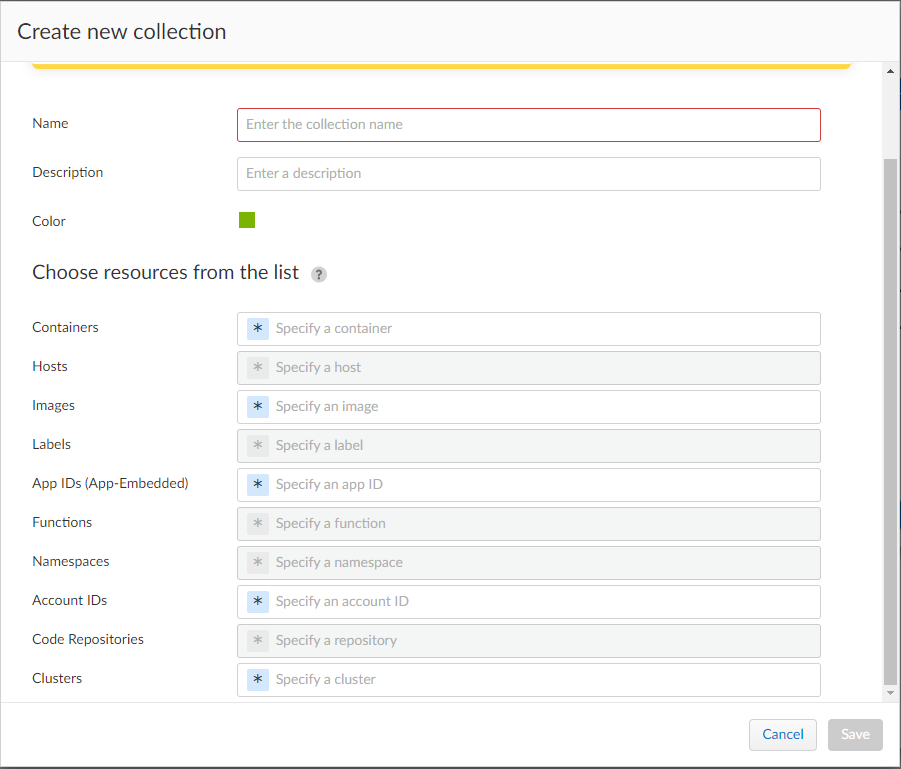This screenshot has width=901, height=769.
Task: Open the Specify an image field
Action: tap(545, 407)
